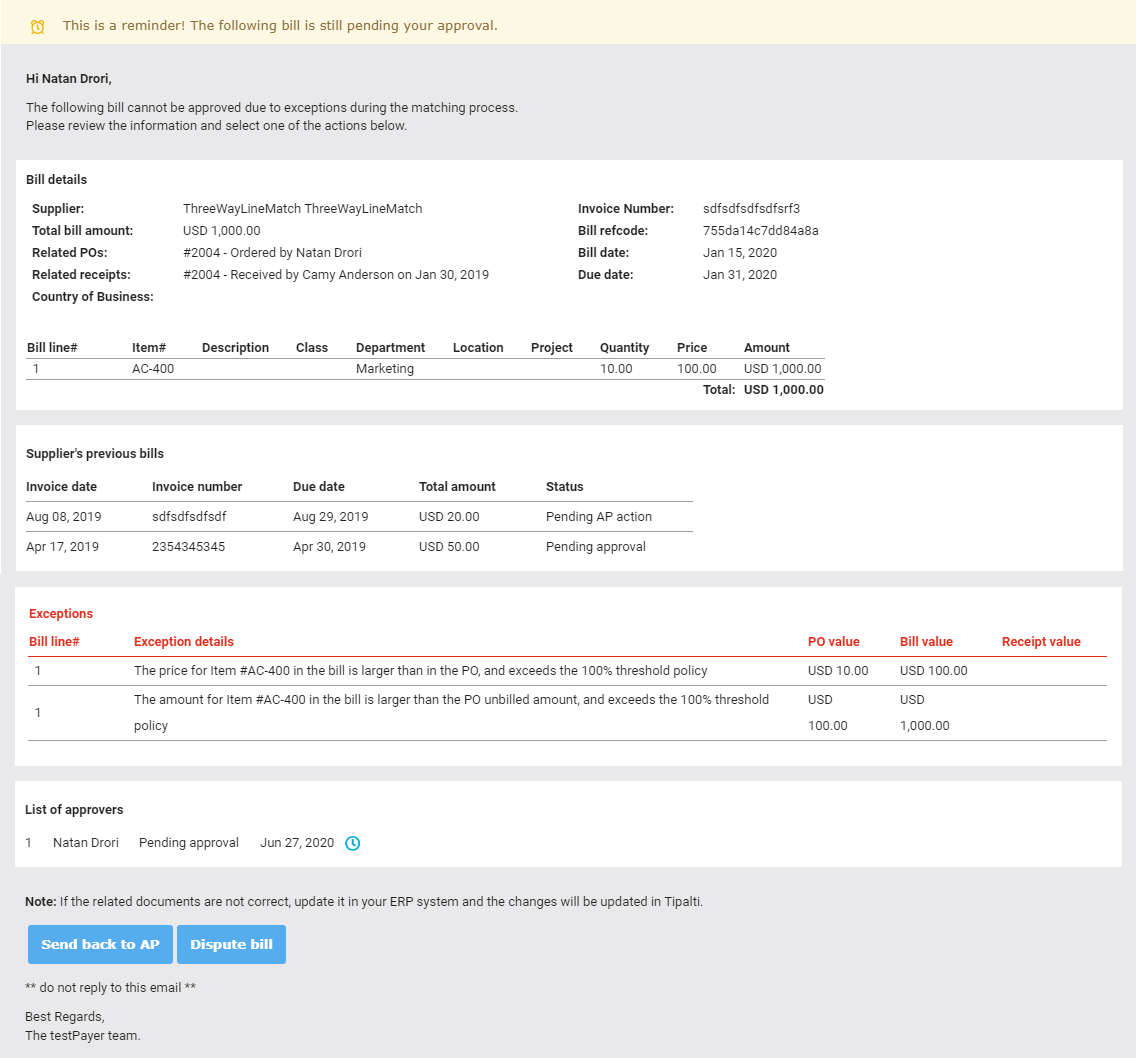Click the Total amount column header
The image size is (1136, 1058).
tap(457, 487)
